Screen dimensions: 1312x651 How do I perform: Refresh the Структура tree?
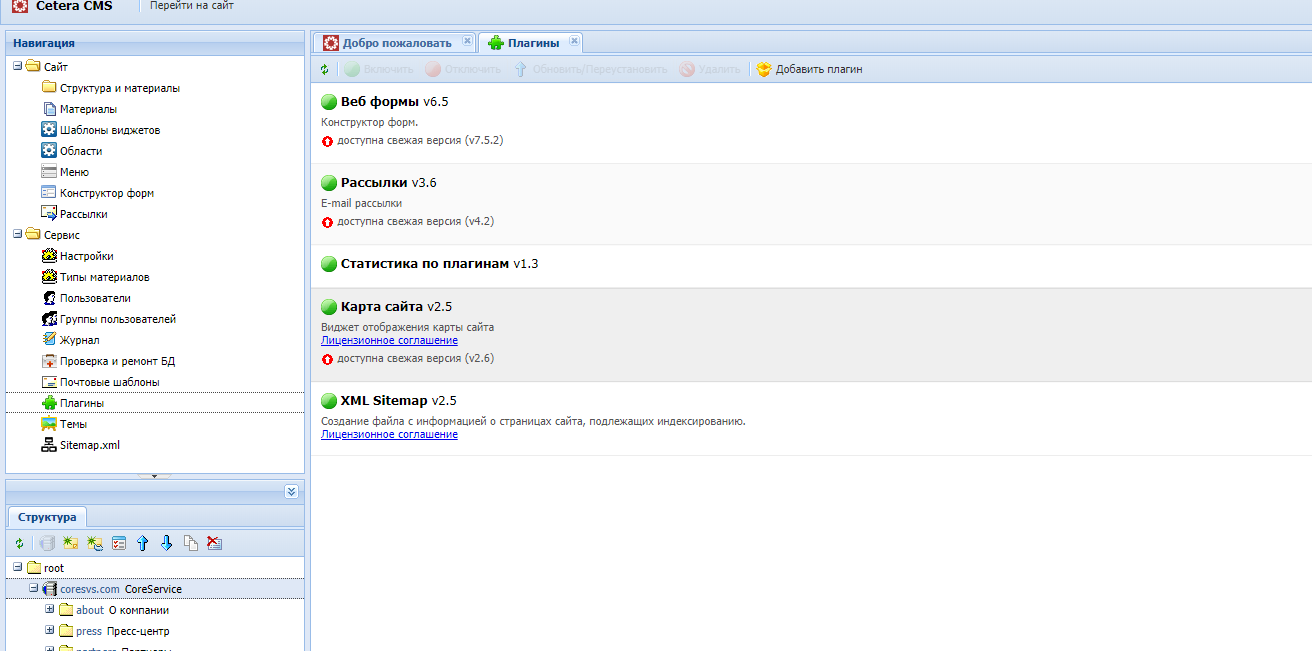(x=19, y=543)
